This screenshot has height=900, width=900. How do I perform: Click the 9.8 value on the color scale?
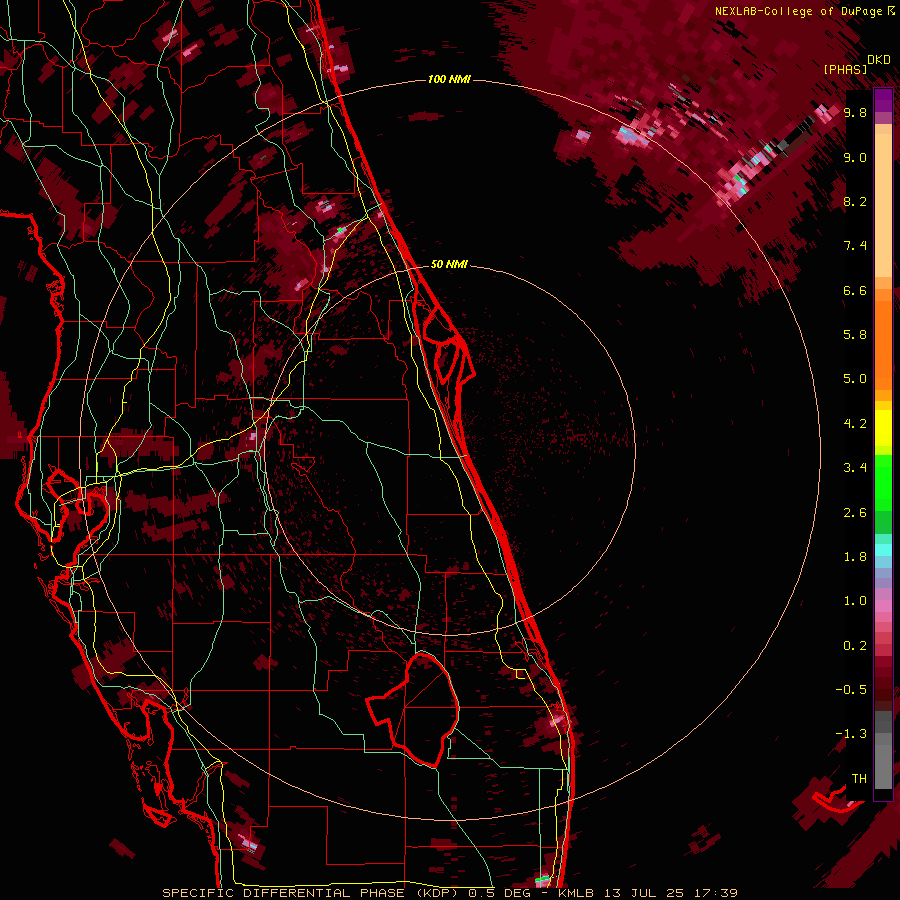pyautogui.click(x=855, y=112)
